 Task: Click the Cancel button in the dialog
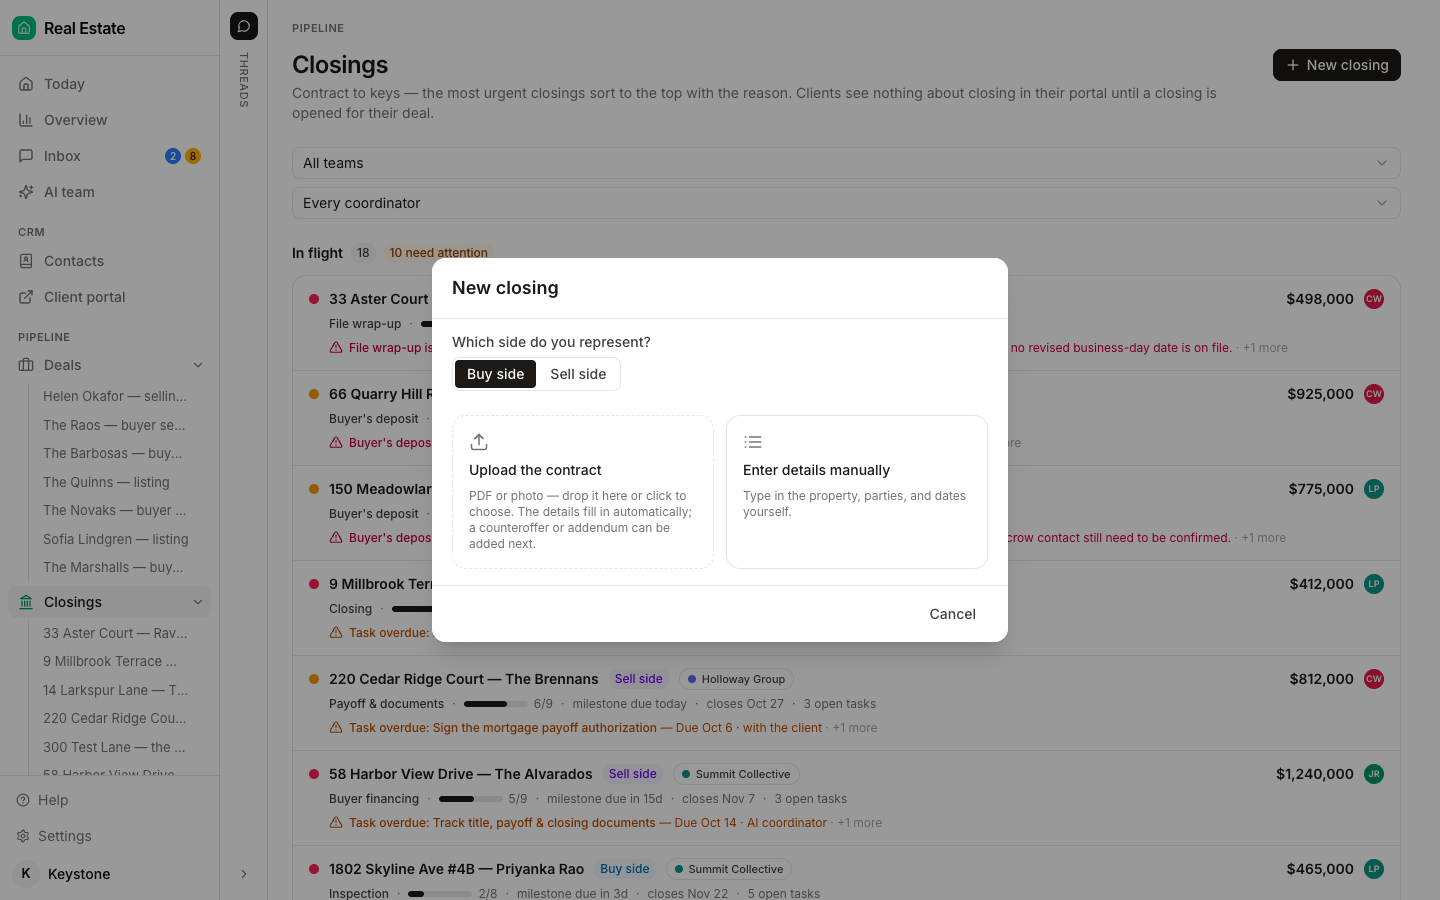(x=952, y=614)
